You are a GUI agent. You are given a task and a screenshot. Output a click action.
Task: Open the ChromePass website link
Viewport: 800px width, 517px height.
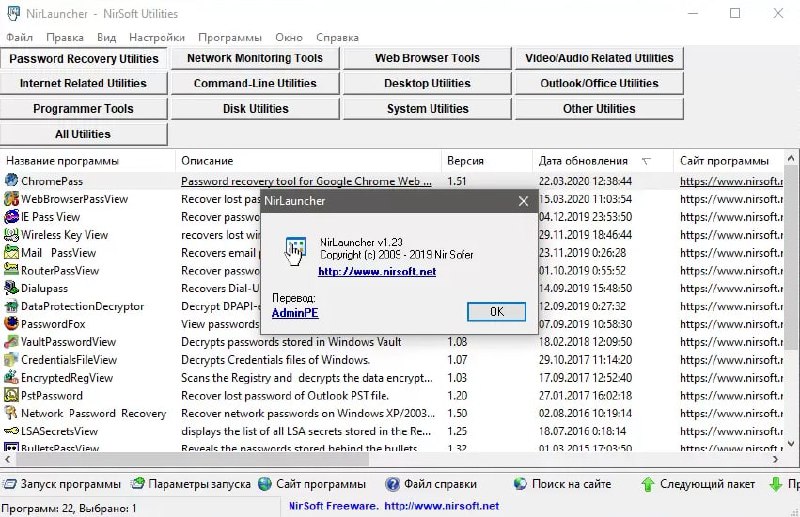731,181
